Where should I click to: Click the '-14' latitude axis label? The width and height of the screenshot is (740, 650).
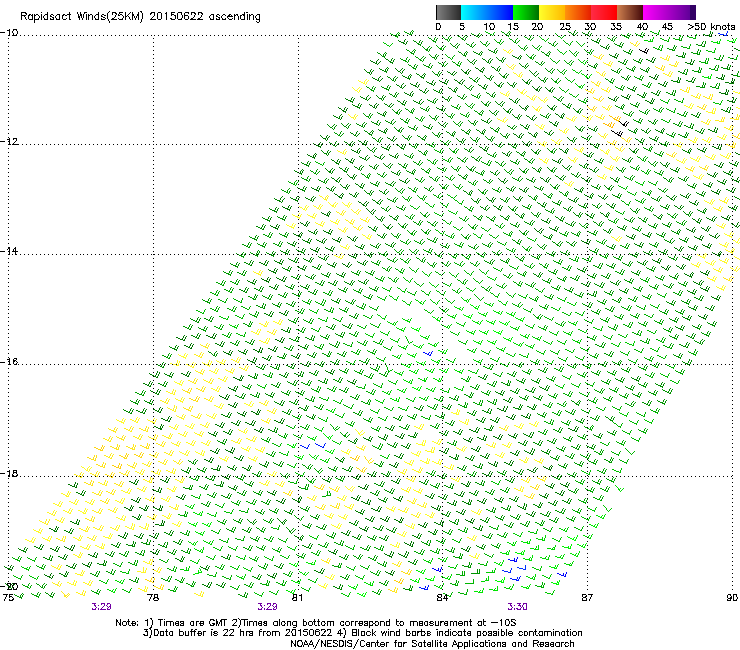(x=9, y=251)
